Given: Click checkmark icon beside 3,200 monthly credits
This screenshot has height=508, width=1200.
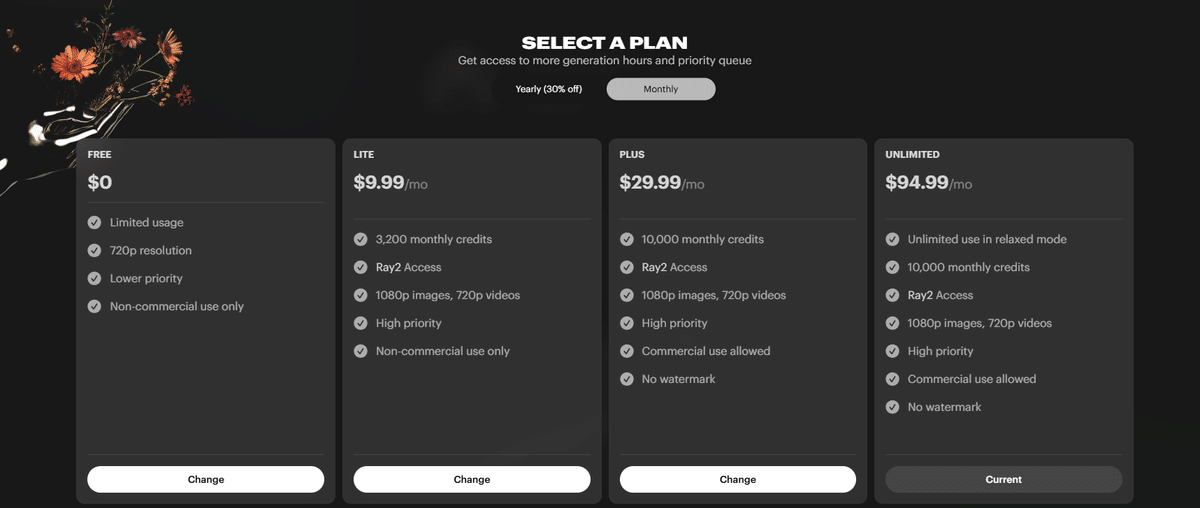Looking at the screenshot, I should [x=361, y=240].
